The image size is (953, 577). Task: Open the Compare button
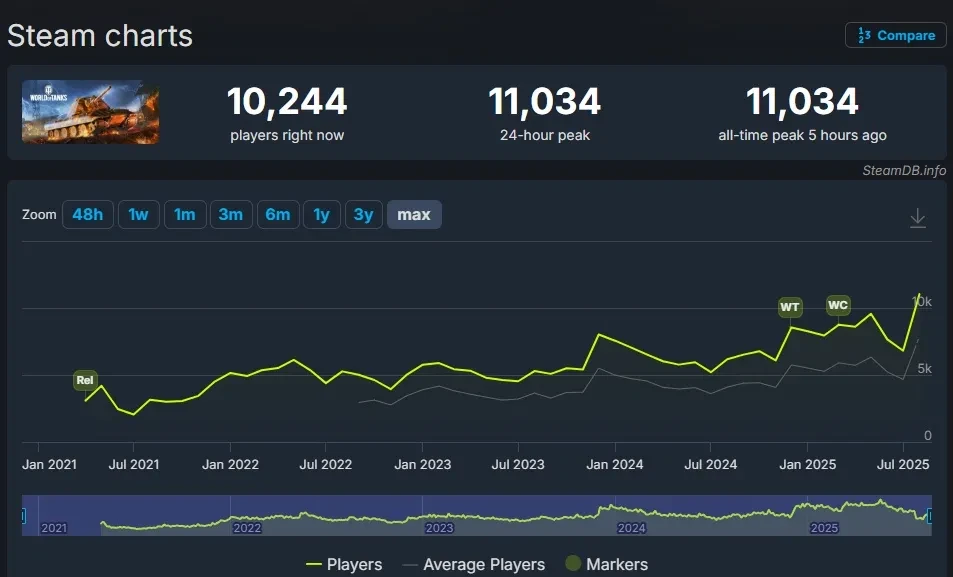point(896,35)
